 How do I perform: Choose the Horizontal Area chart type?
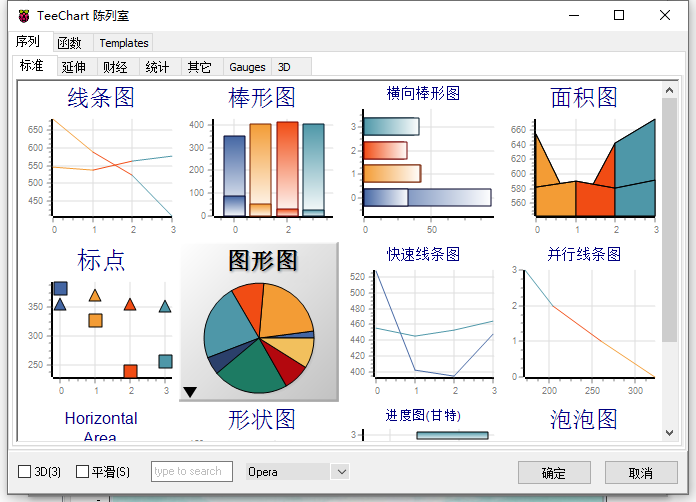(x=100, y=426)
